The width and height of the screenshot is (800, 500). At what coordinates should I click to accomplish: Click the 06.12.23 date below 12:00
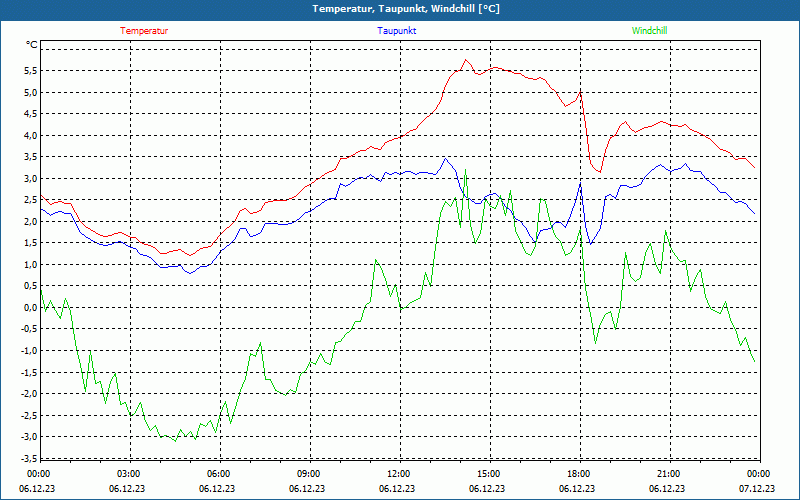397,488
